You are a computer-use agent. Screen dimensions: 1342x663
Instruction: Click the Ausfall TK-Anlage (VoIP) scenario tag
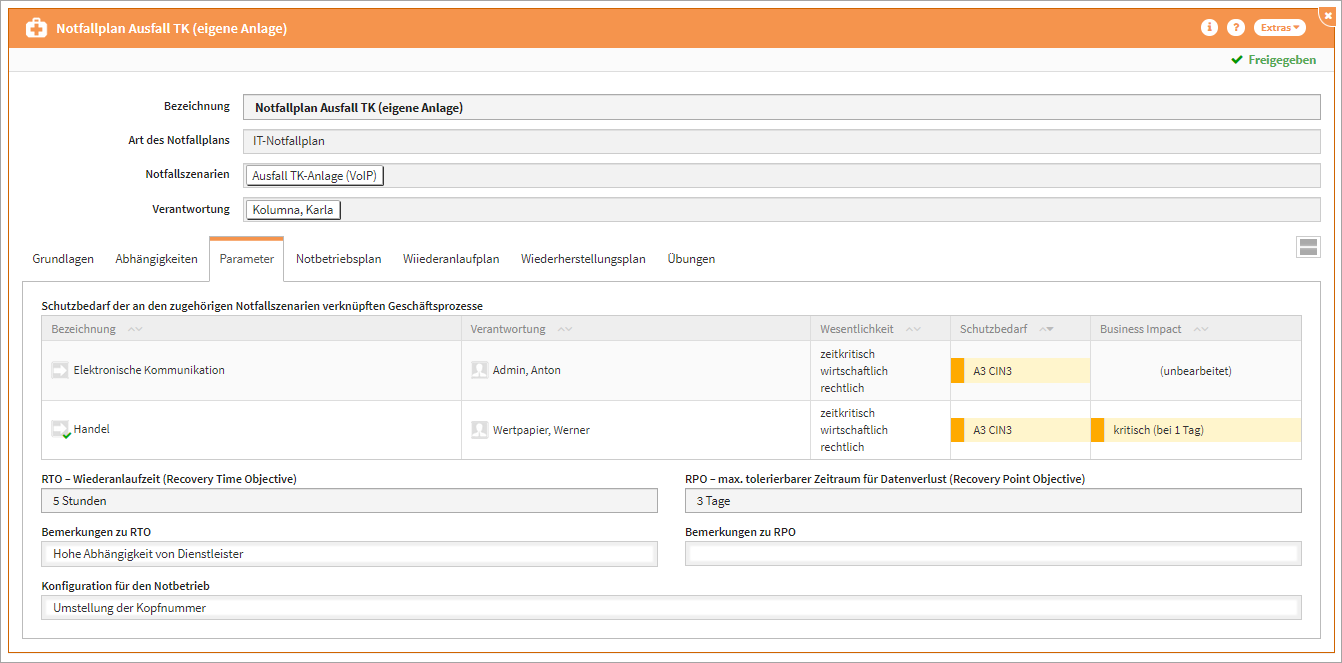click(x=314, y=176)
